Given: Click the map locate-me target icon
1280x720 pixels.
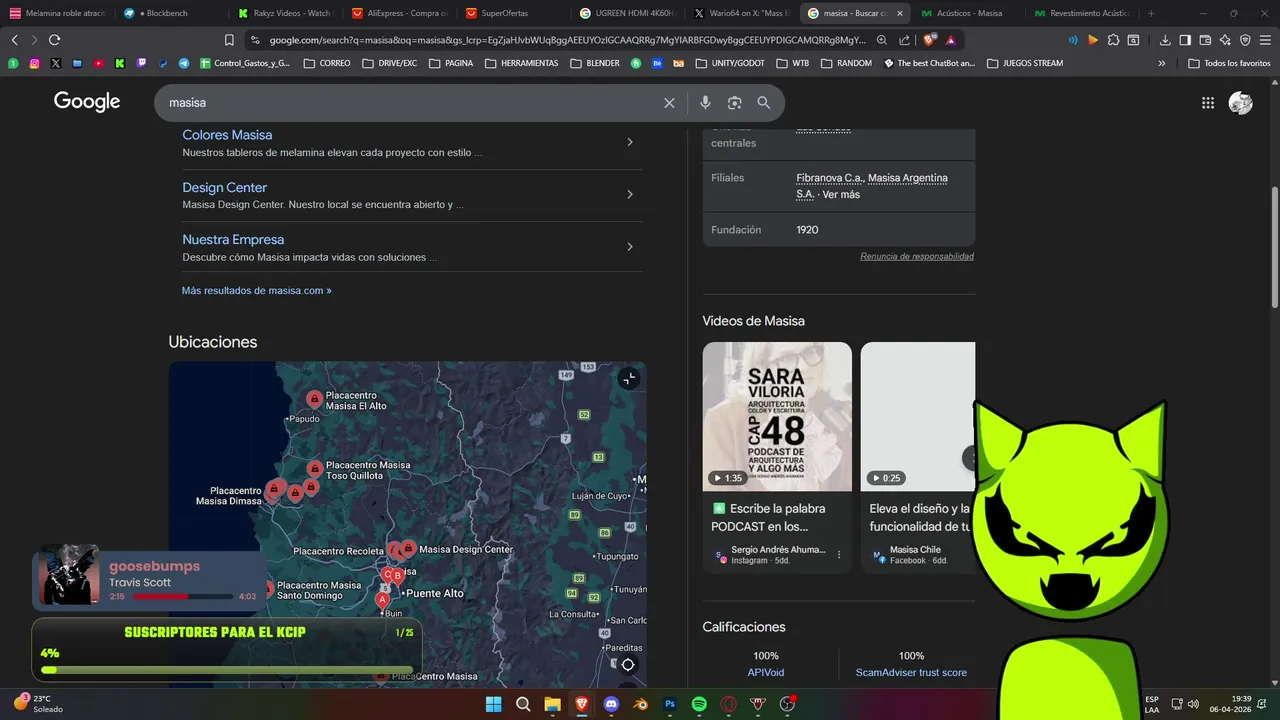Looking at the screenshot, I should click(x=628, y=664).
